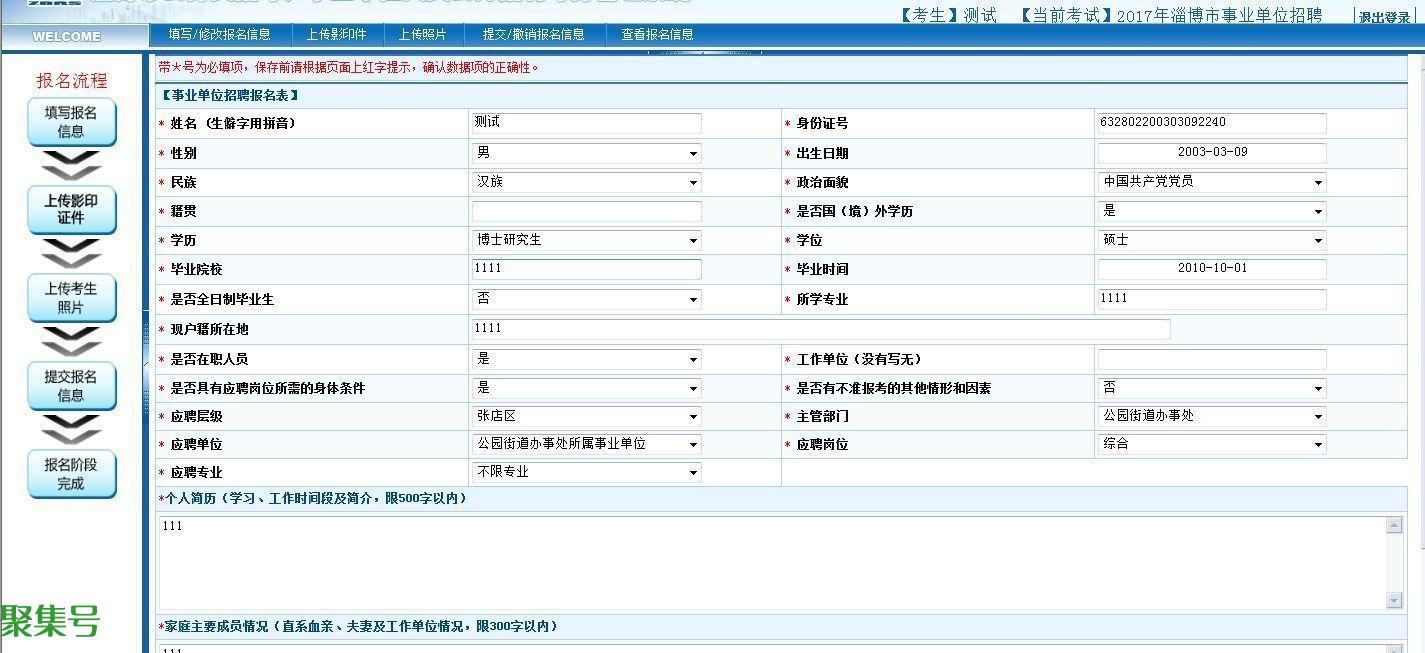Image resolution: width=1425 pixels, height=653 pixels.
Task: Open the 学历 dropdown showing 博士研究生
Action: 586,240
